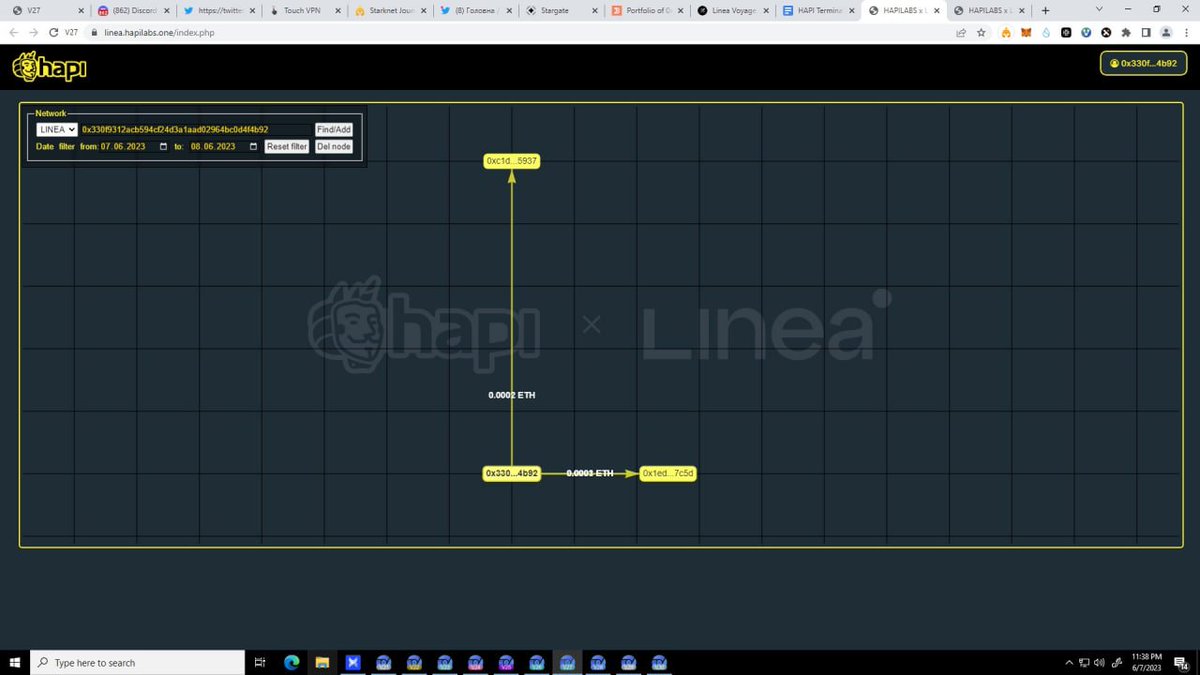Switch to the Touch VPN tab
Viewport: 1200px width, 675px height.
pyautogui.click(x=305, y=10)
